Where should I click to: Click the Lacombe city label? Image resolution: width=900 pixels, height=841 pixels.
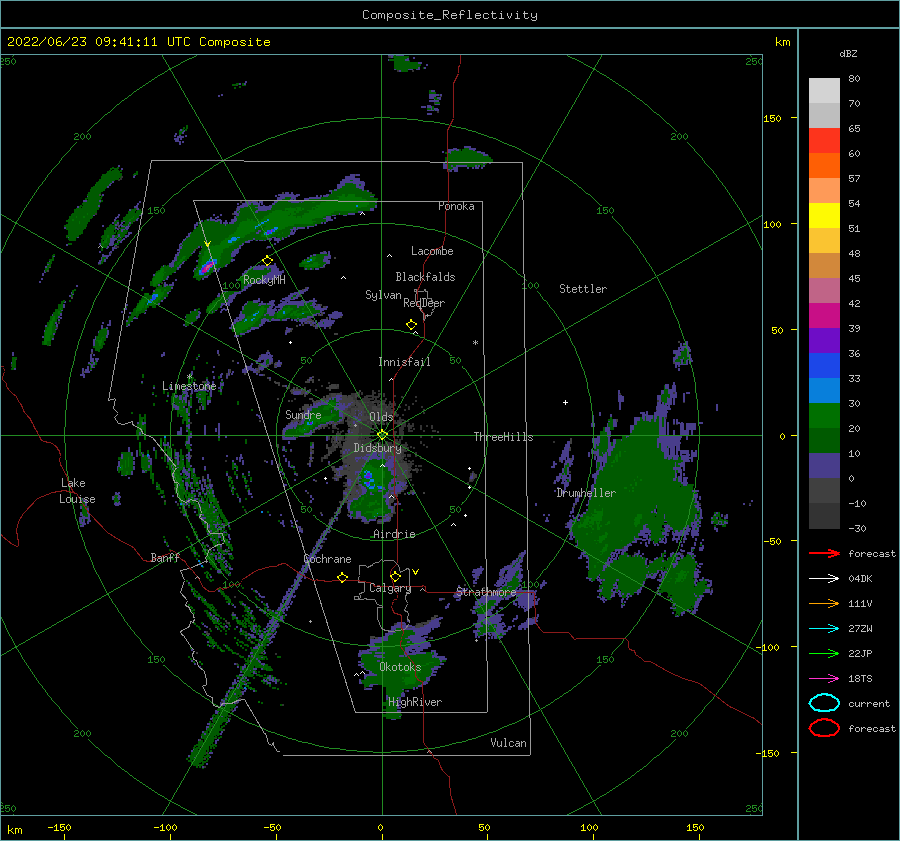click(x=432, y=251)
